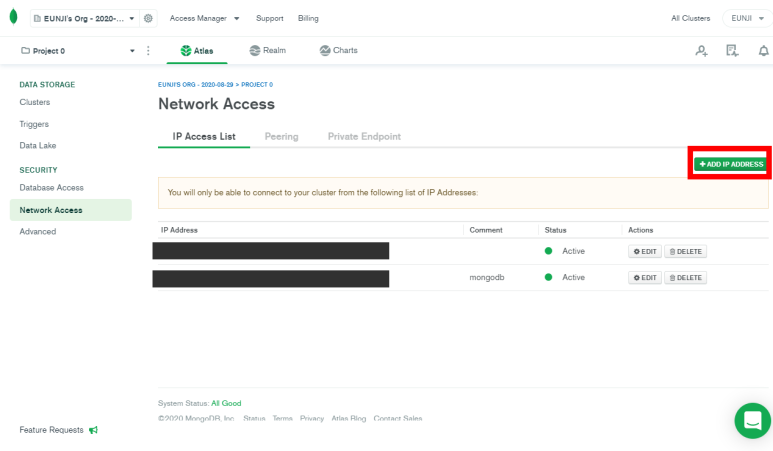The width and height of the screenshot is (773, 451).
Task: Click the MongoDB leaf logo
Action: (x=14, y=17)
